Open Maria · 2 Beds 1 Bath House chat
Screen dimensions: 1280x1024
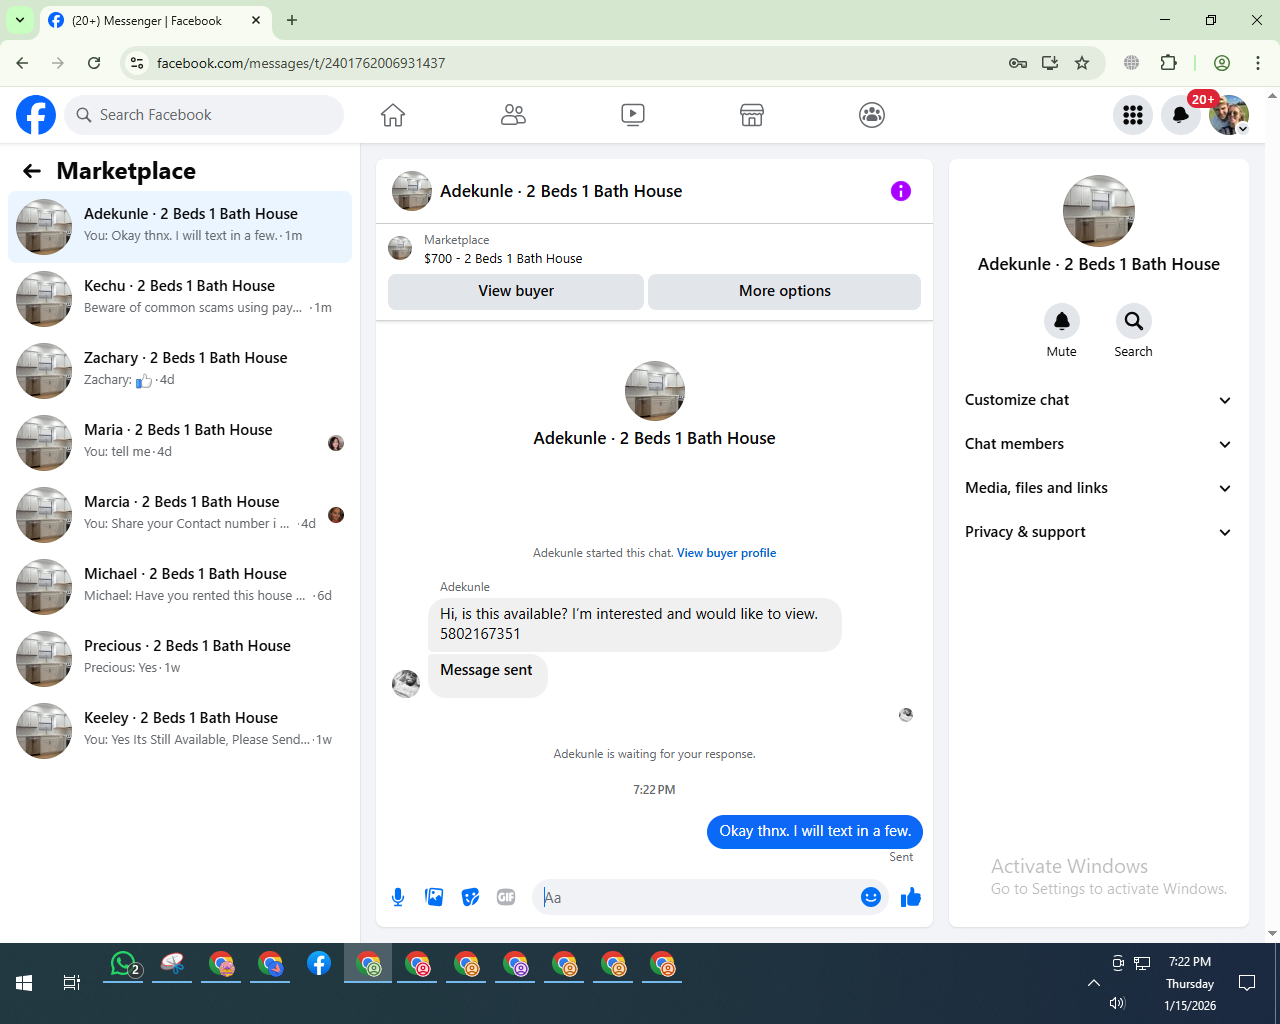coord(180,443)
